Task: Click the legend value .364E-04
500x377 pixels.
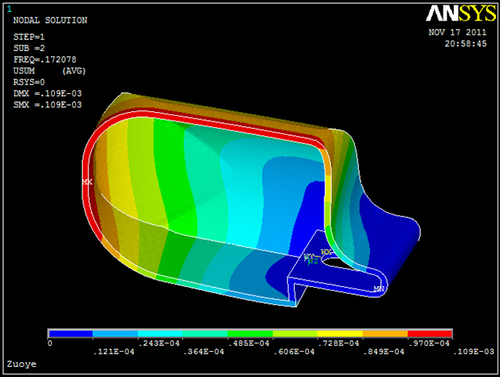Action: click(x=204, y=352)
